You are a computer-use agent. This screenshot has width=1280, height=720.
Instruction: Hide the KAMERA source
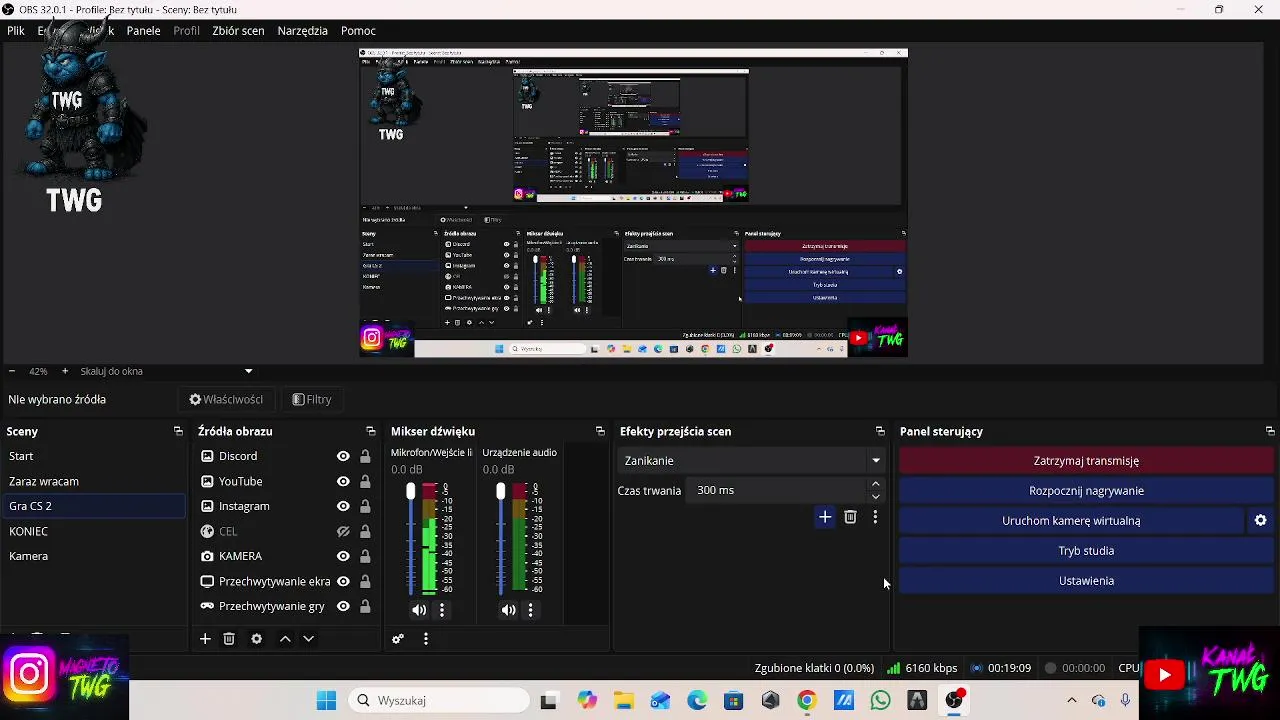343,556
